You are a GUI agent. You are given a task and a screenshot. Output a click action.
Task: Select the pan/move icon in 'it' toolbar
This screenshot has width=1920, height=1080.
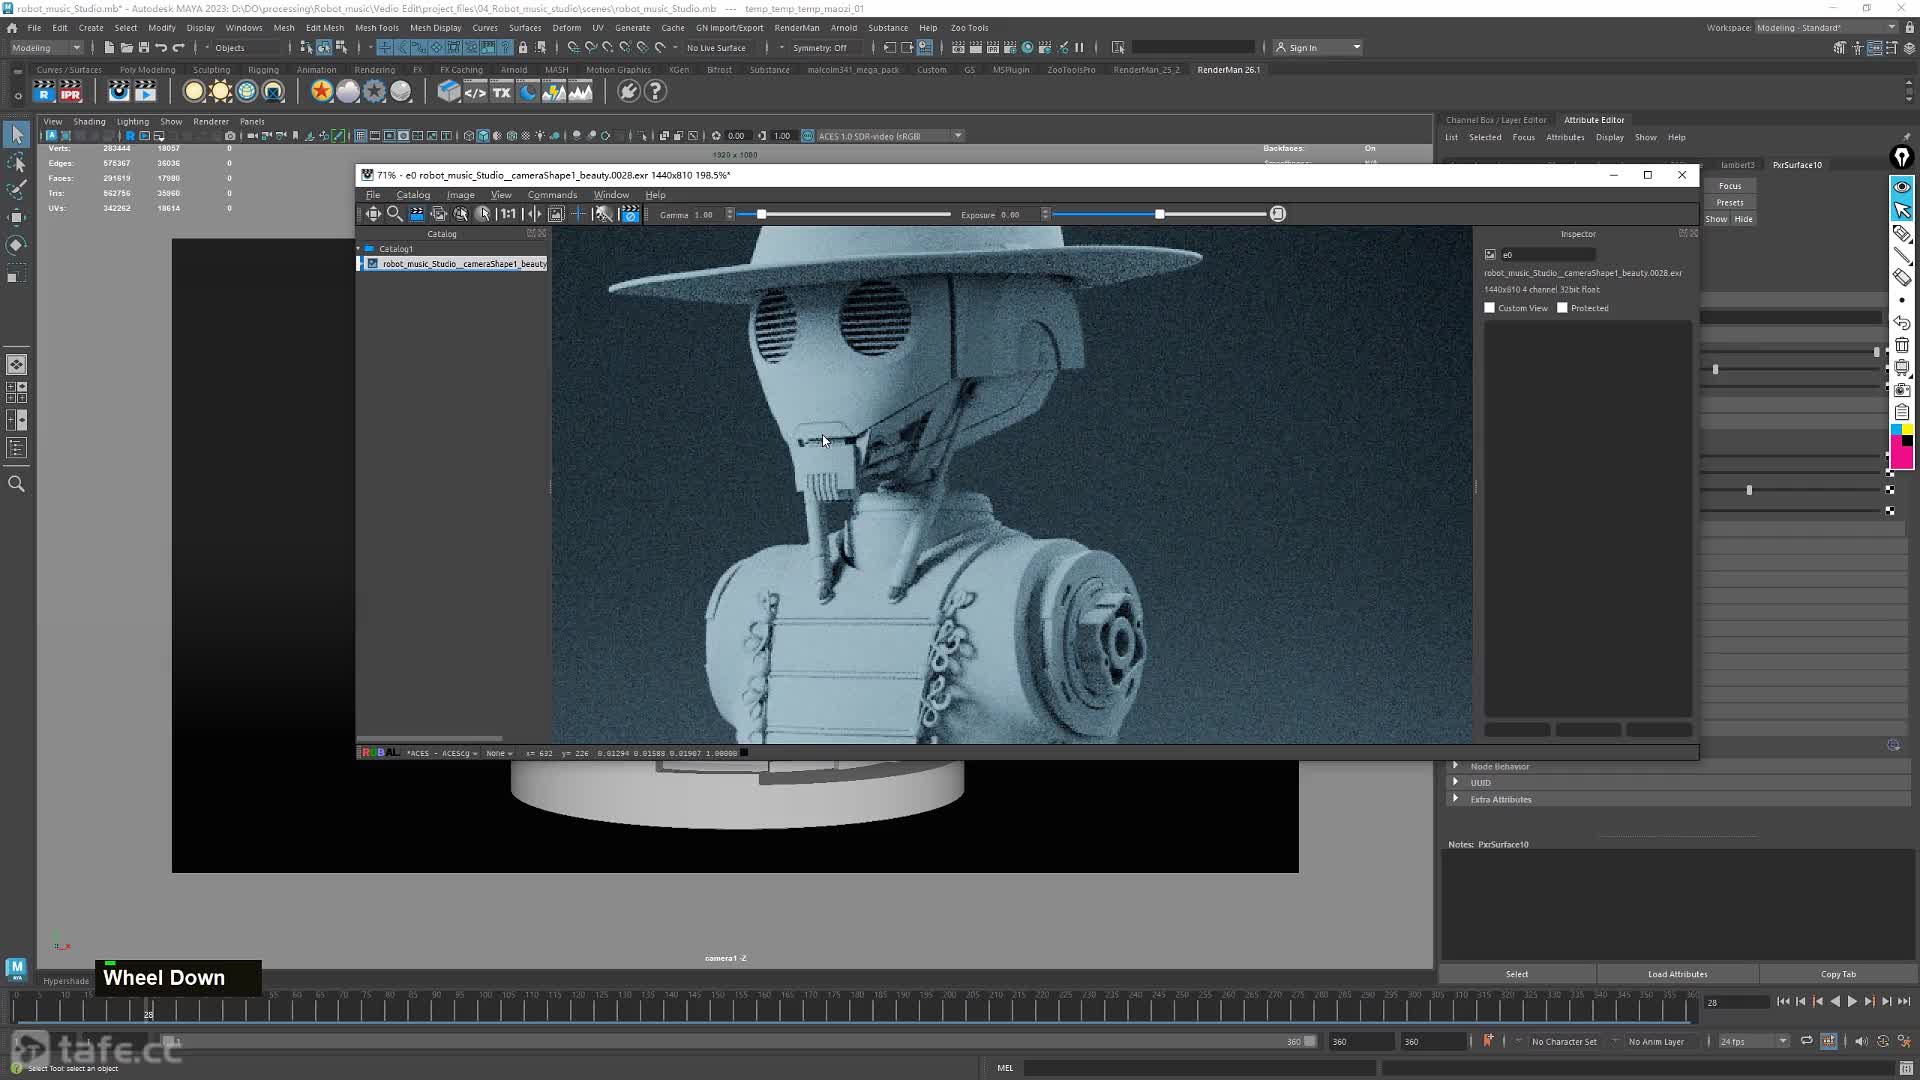(x=373, y=214)
